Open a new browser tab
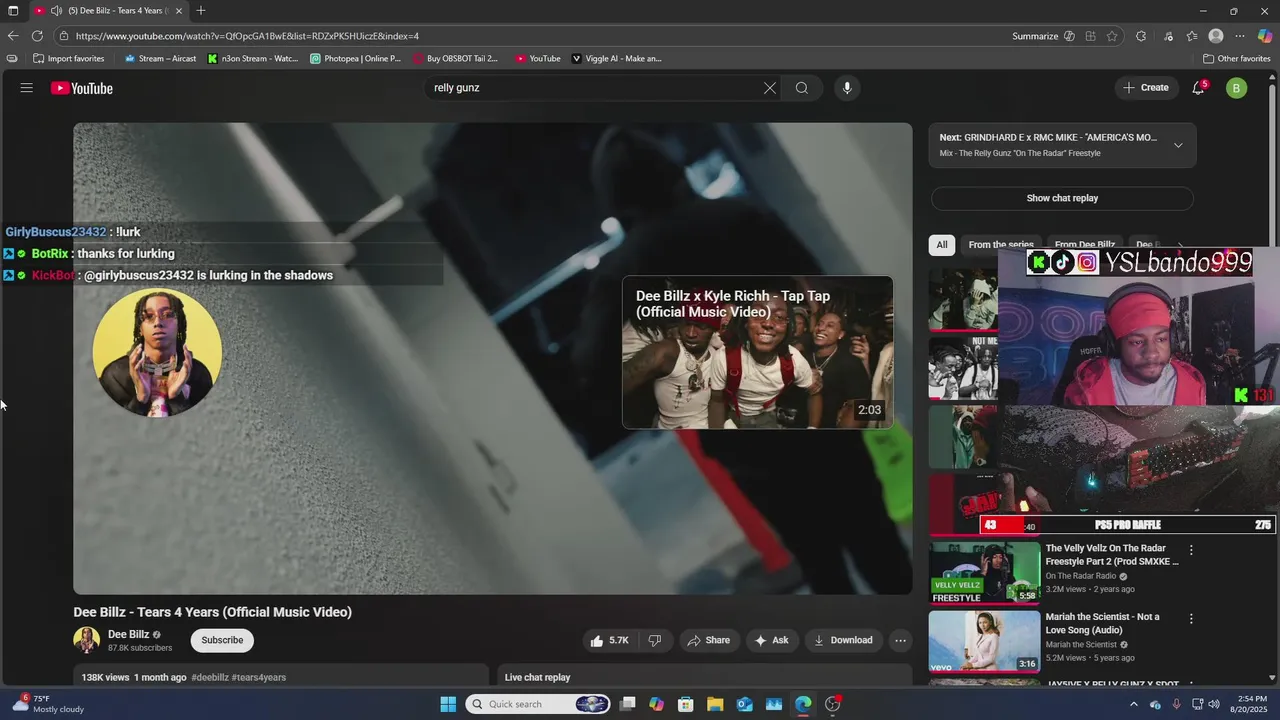 coord(201,11)
